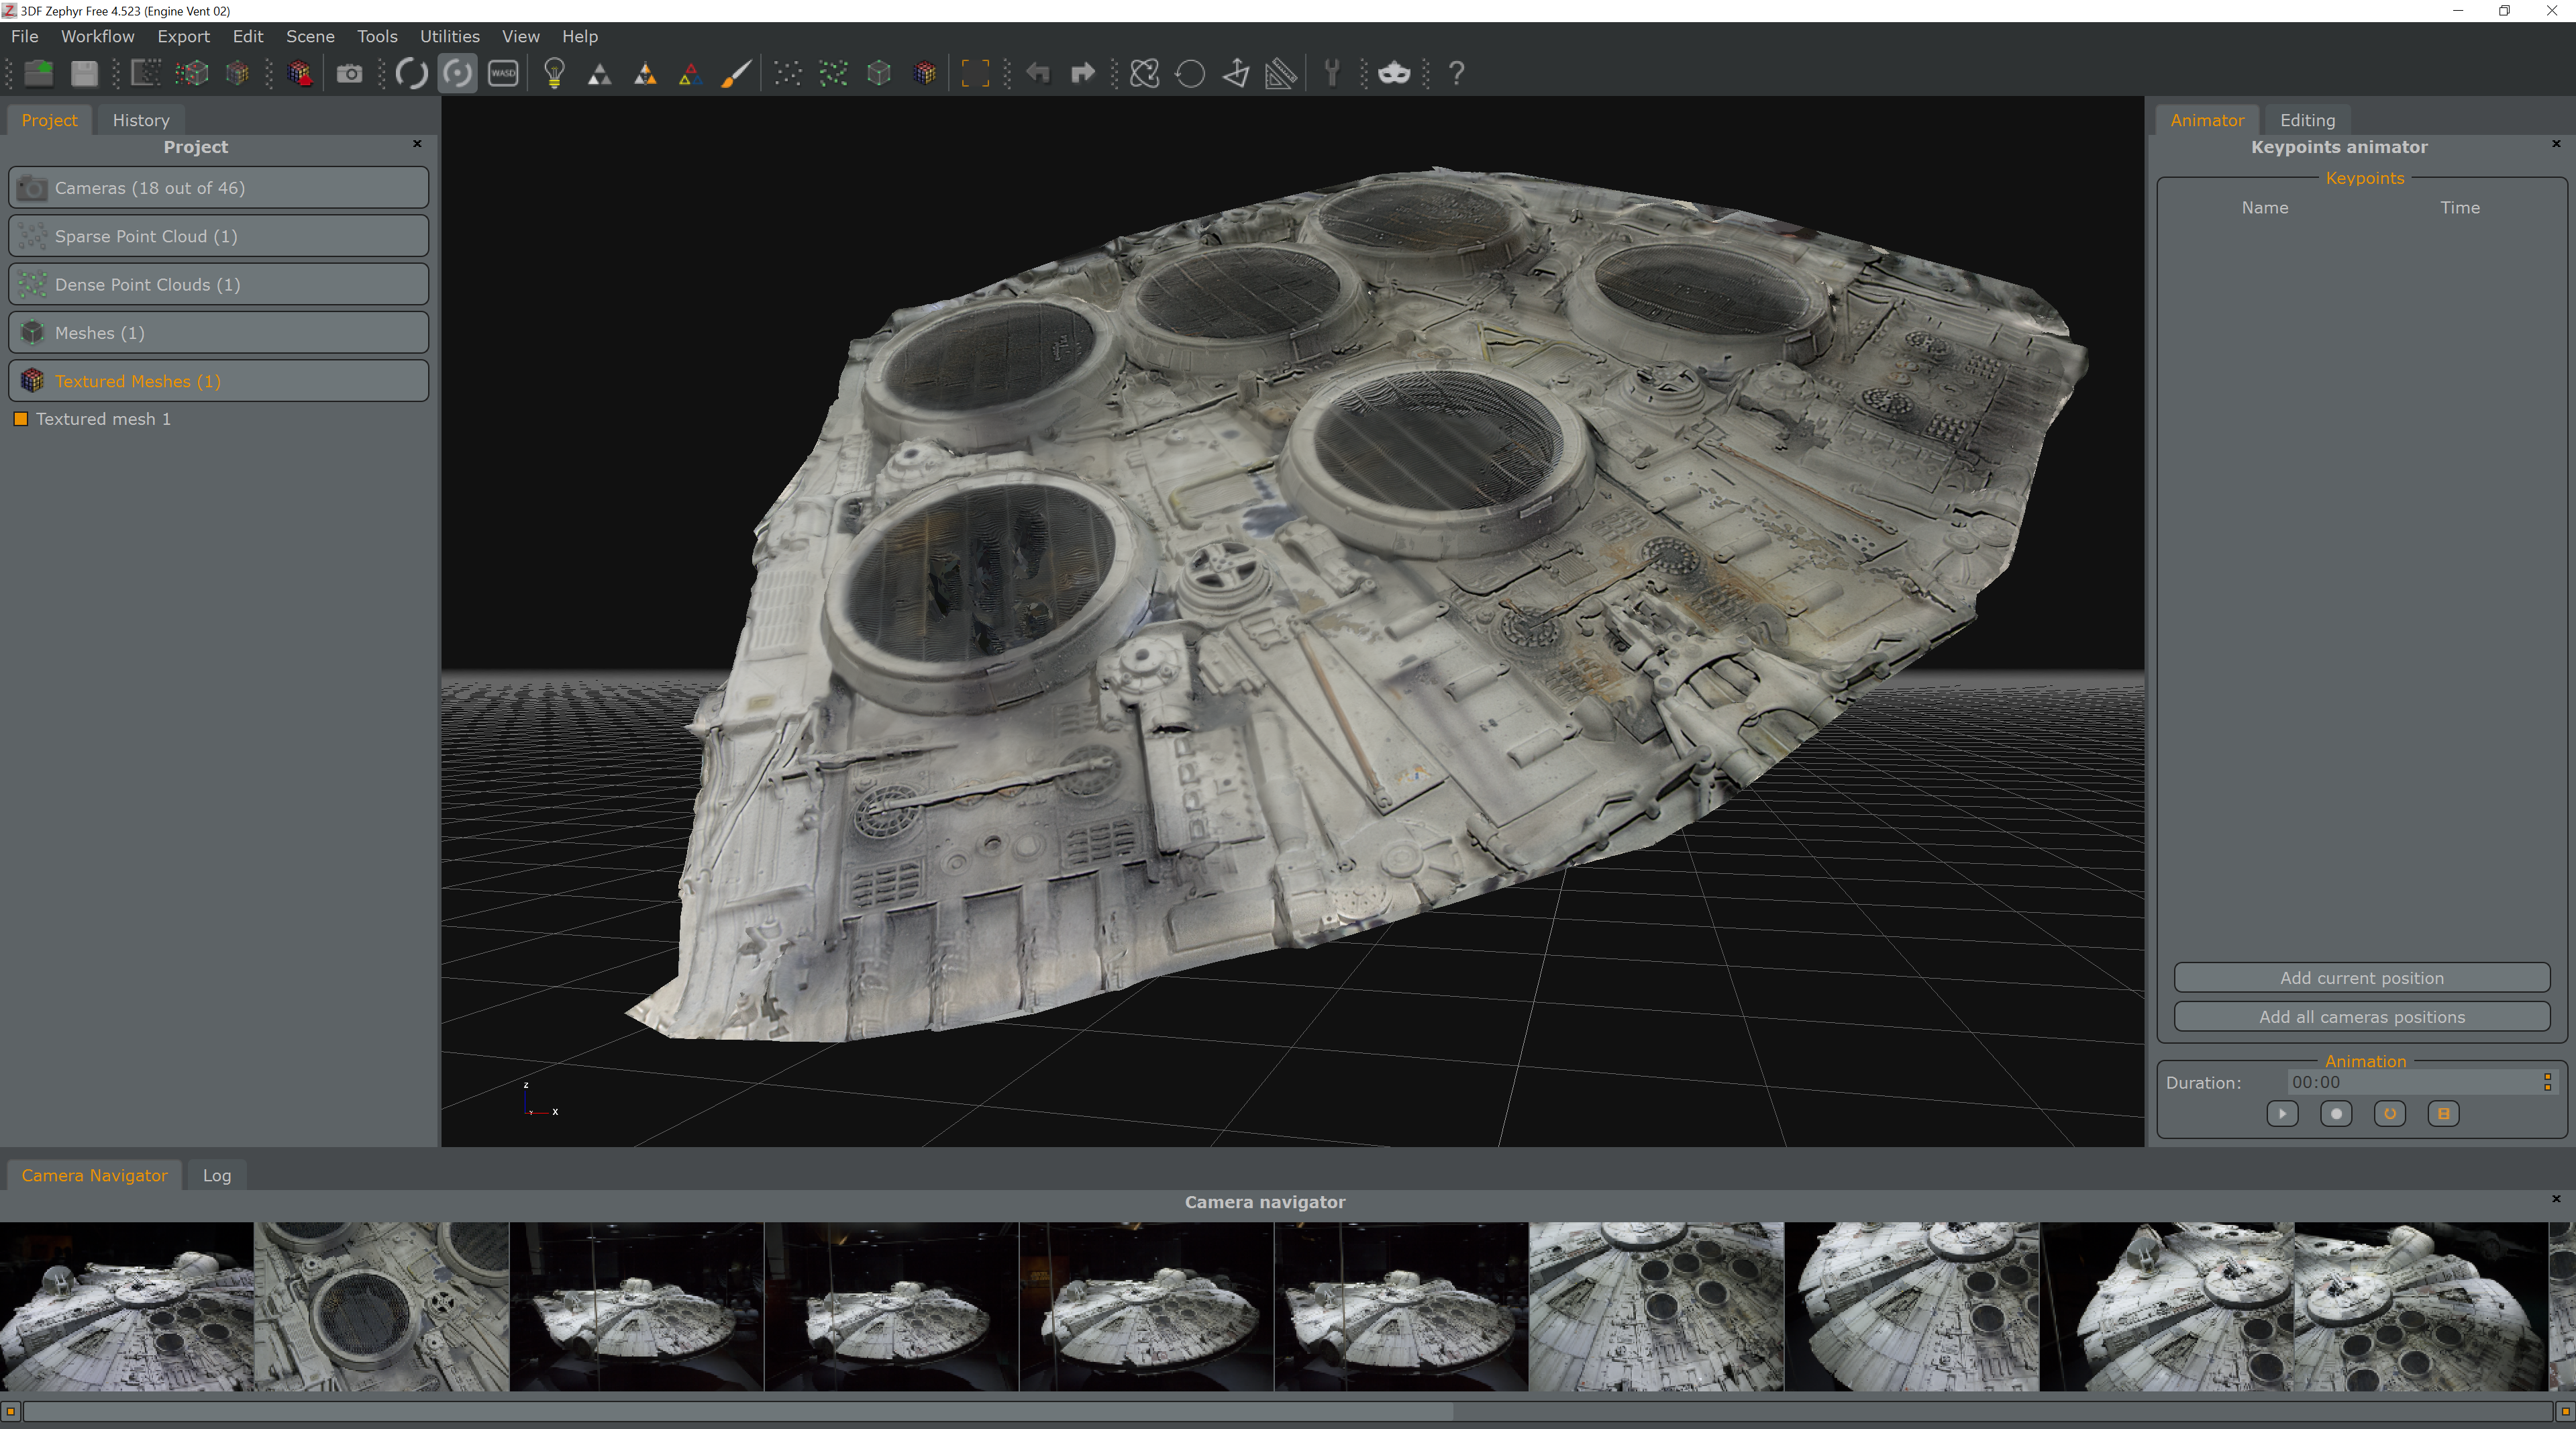Open the Tools menu
The width and height of the screenshot is (2576, 1429).
[378, 36]
